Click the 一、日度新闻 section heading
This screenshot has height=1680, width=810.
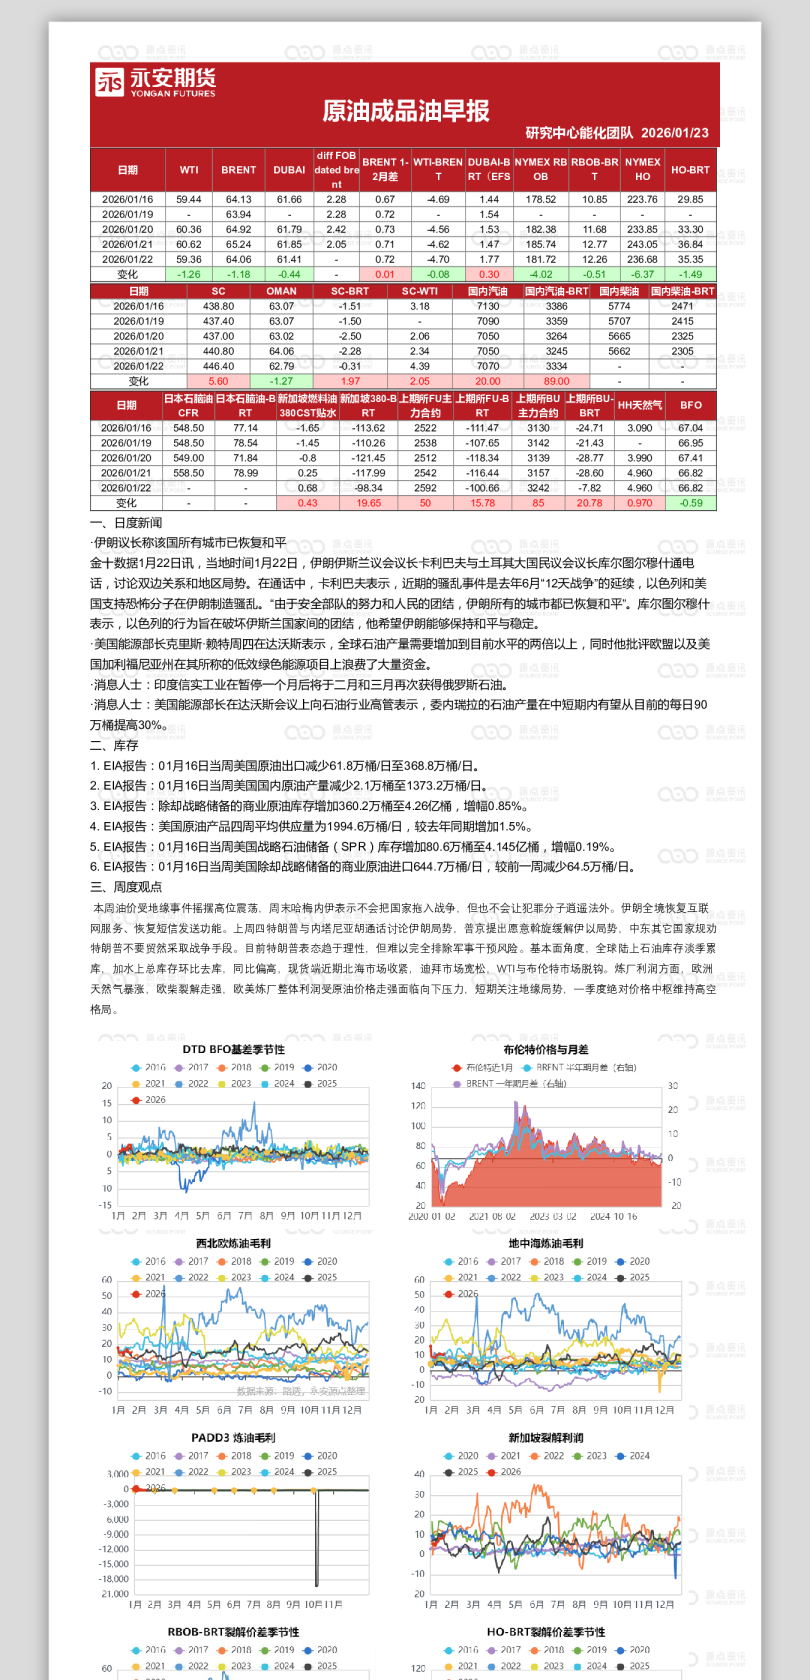[126, 523]
